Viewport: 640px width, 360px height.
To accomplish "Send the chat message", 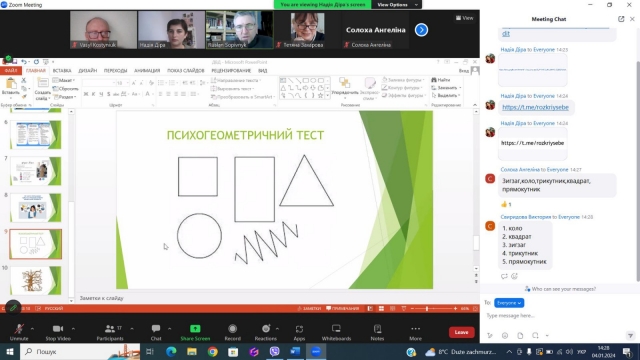I will click(630, 336).
